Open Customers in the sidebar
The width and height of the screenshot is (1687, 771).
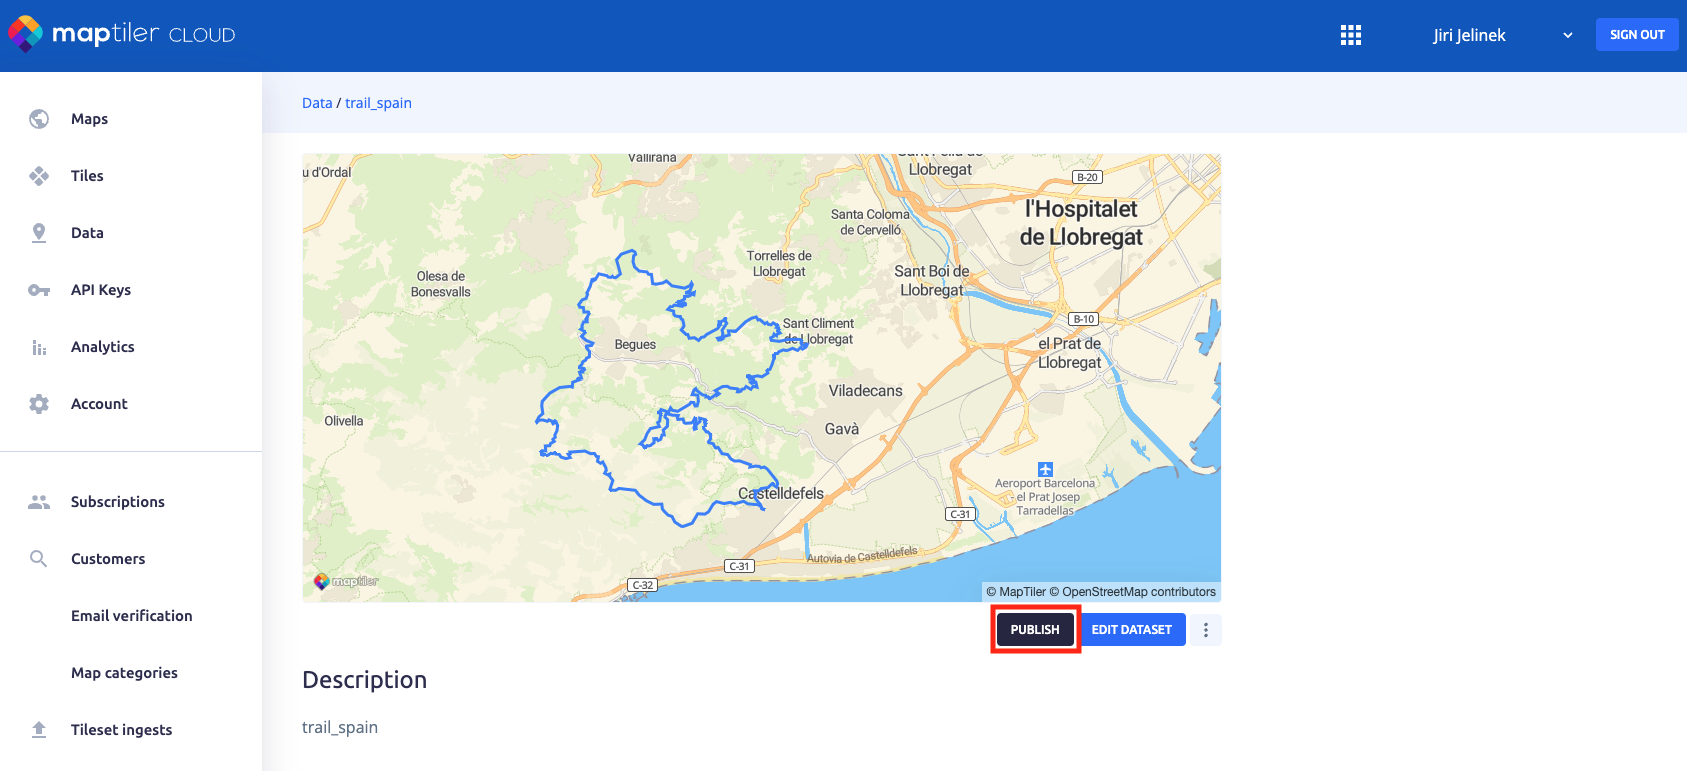click(x=108, y=559)
